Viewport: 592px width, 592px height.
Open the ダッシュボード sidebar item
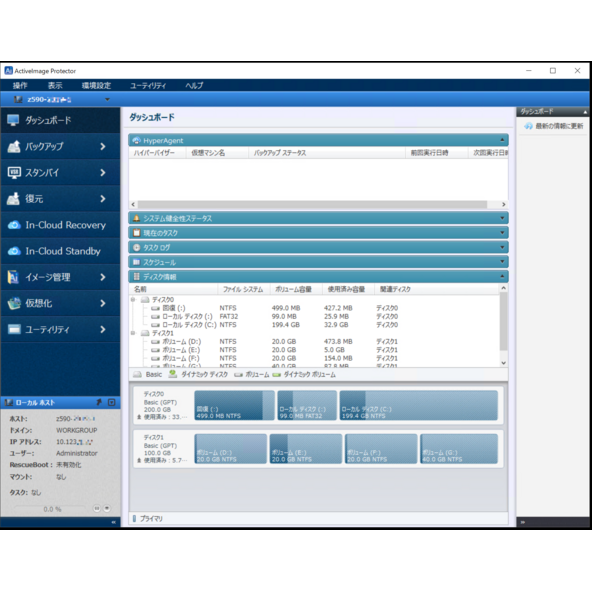pos(60,120)
